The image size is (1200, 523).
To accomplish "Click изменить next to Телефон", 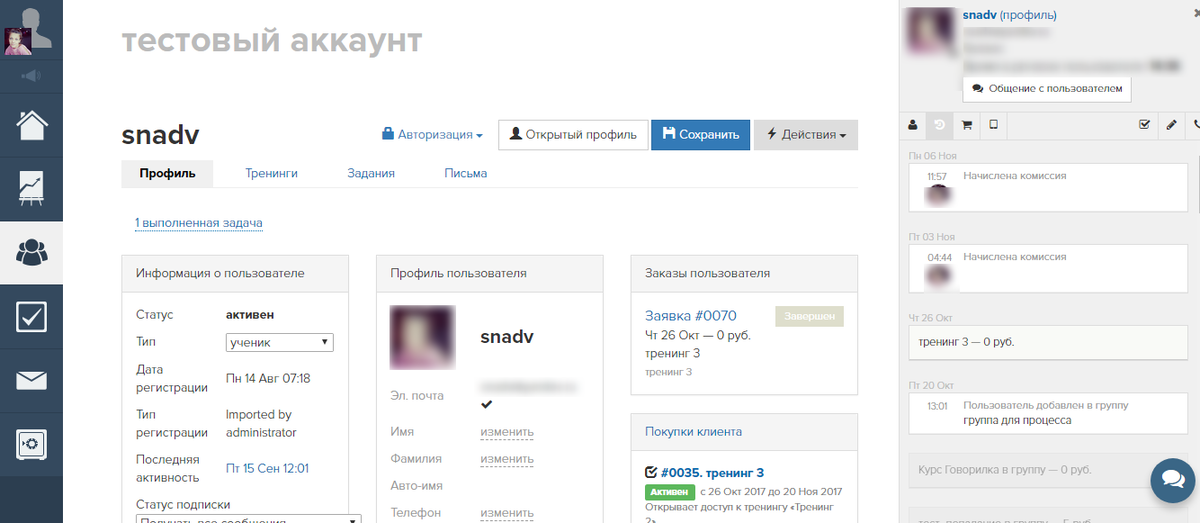I will [507, 513].
